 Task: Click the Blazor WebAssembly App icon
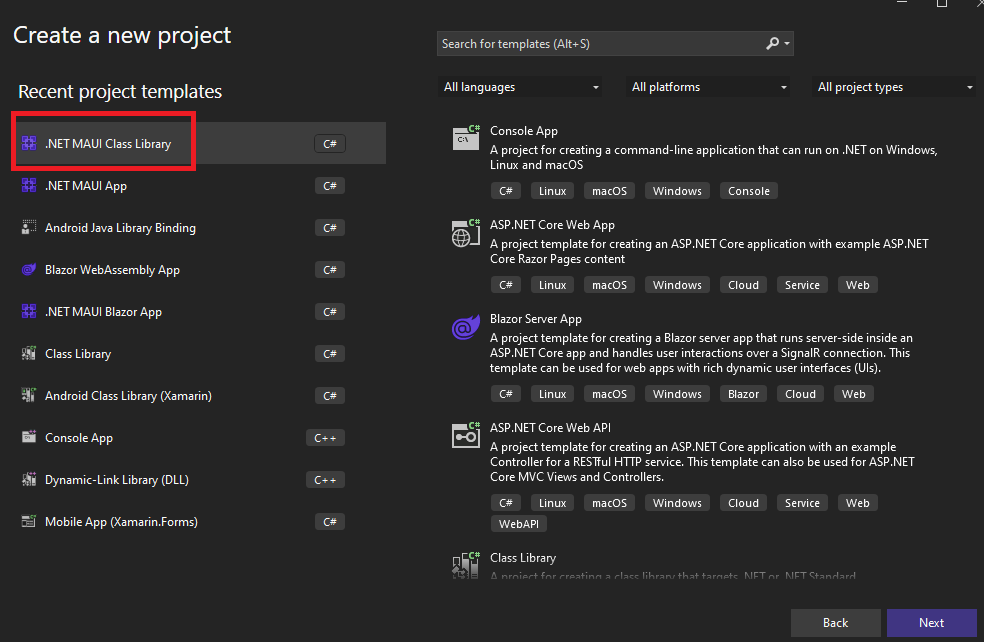click(29, 270)
